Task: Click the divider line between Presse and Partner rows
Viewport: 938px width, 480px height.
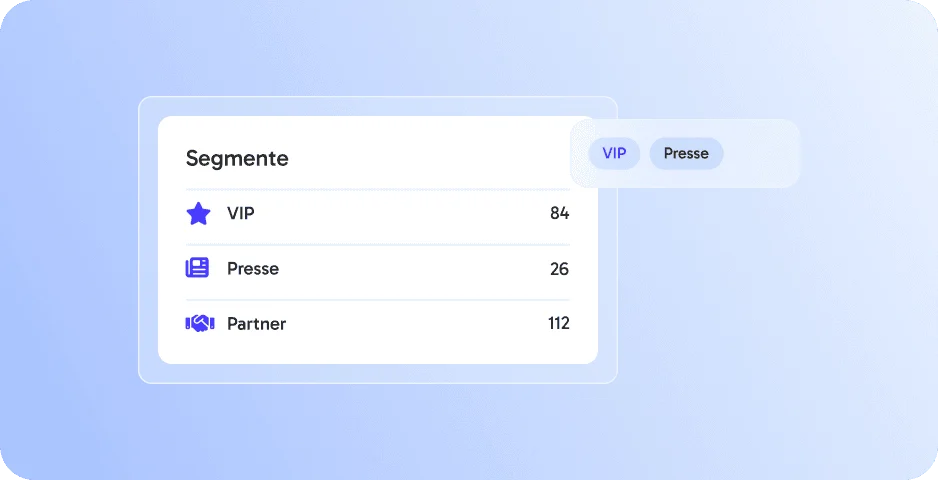Action: [377, 300]
